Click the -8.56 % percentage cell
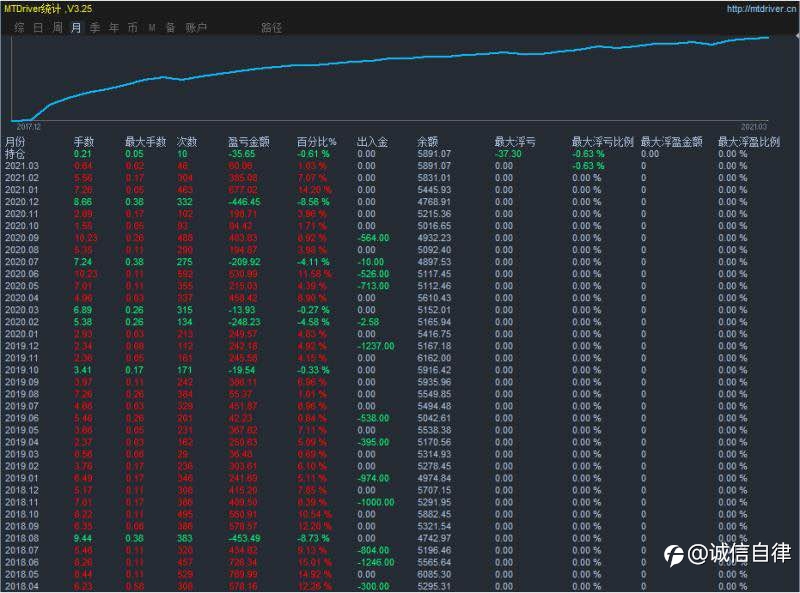800x593 pixels. [313, 202]
